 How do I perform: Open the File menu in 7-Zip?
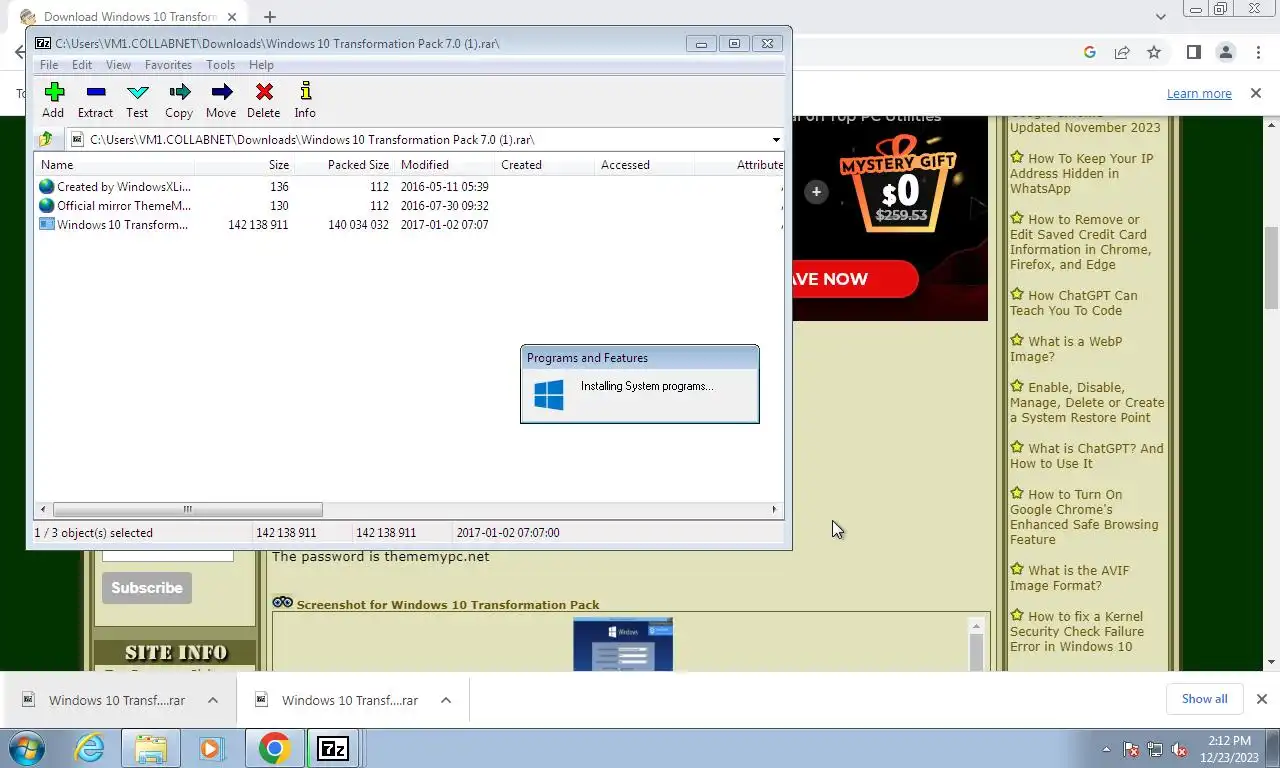tap(48, 65)
